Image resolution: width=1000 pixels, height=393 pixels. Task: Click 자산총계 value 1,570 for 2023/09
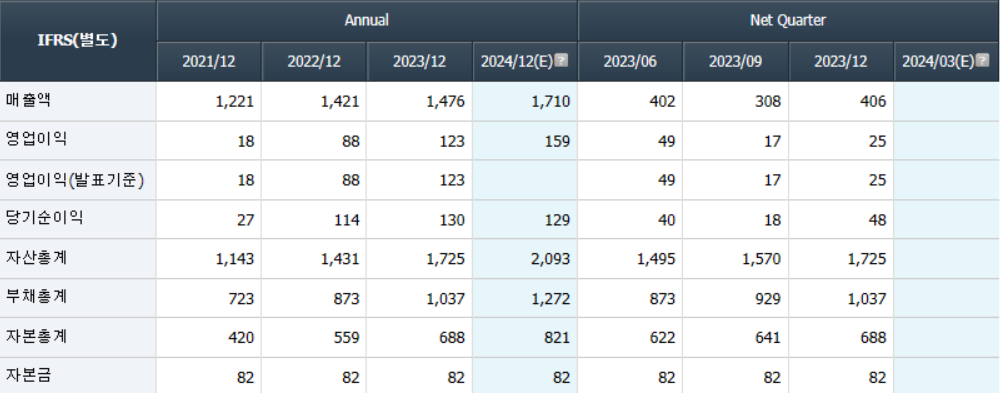761,260
